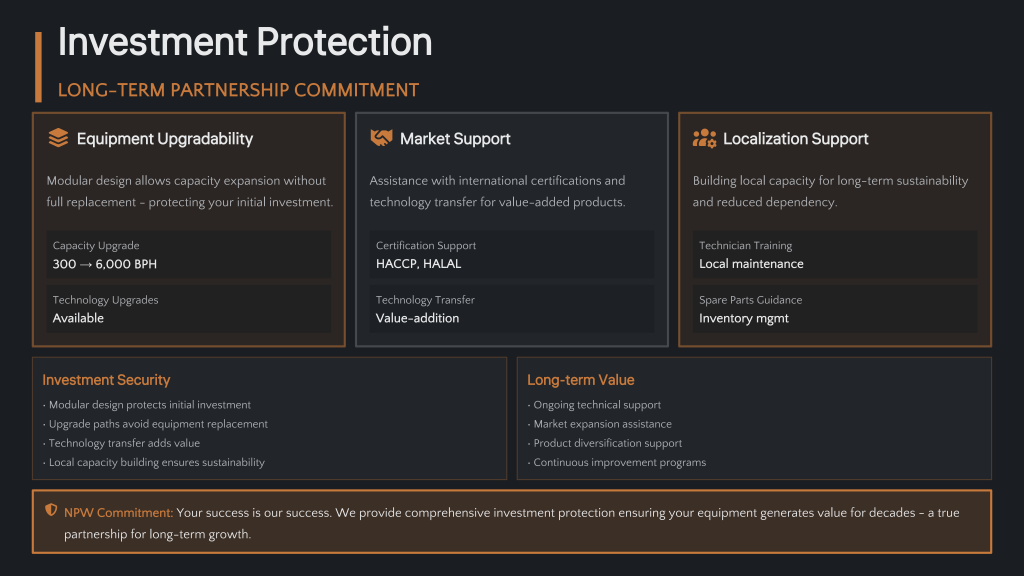Click the Long-Term Partnership Commitment subtitle
Image resolution: width=1024 pixels, height=576 pixels.
pos(238,90)
